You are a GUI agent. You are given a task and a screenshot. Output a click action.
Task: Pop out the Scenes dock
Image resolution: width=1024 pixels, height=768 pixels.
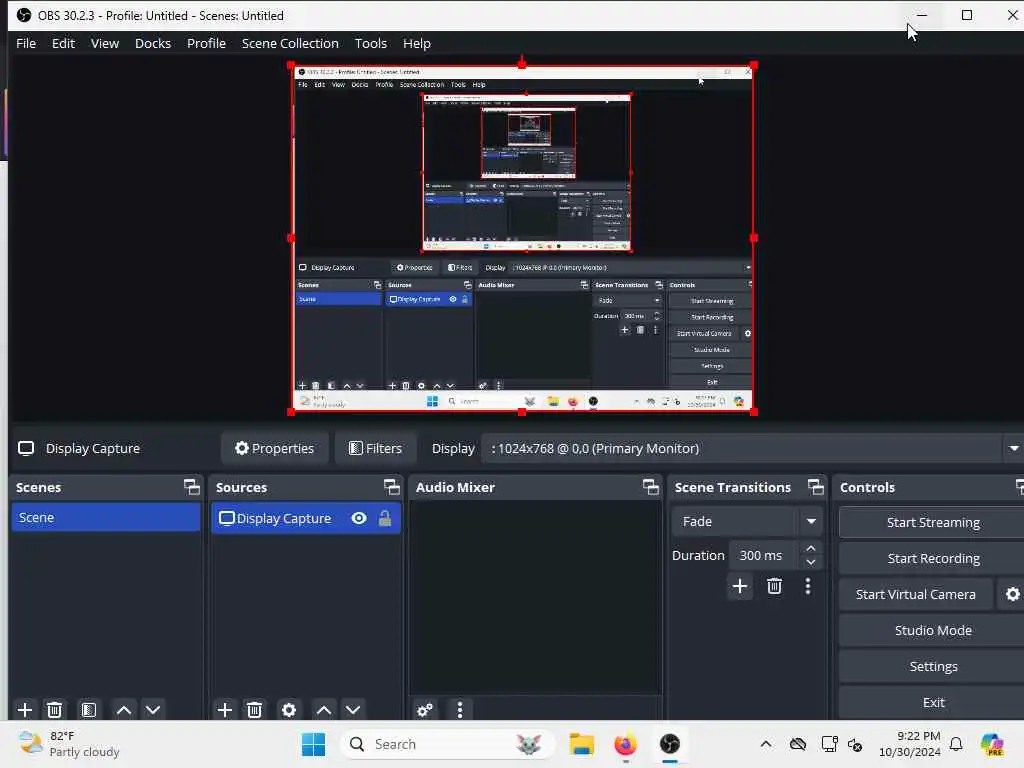point(191,487)
